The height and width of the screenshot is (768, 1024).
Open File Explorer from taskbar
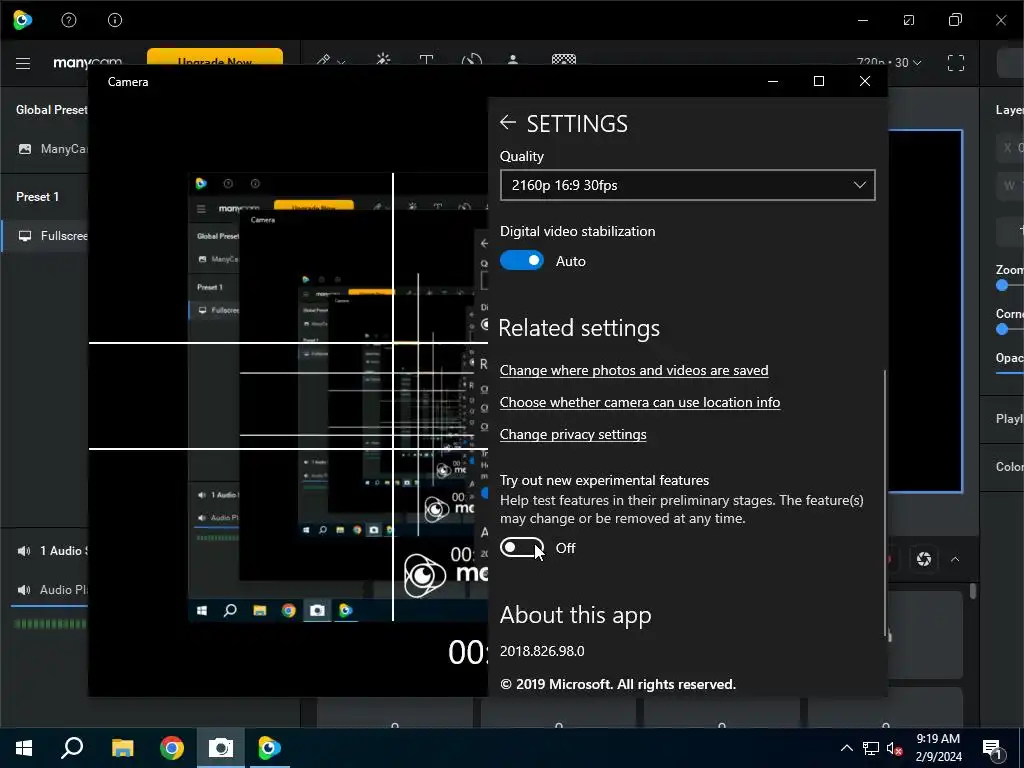[122, 748]
